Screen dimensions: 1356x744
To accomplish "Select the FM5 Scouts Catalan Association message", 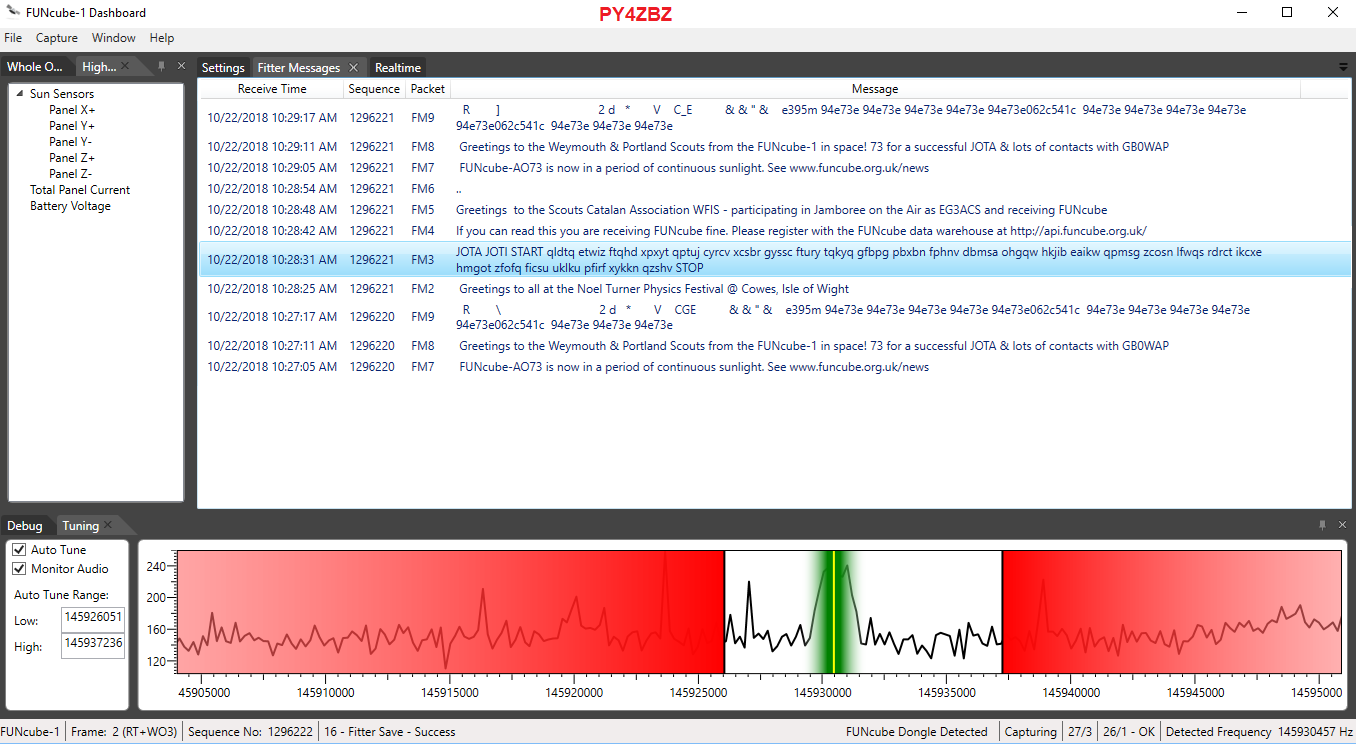I will click(x=775, y=210).
